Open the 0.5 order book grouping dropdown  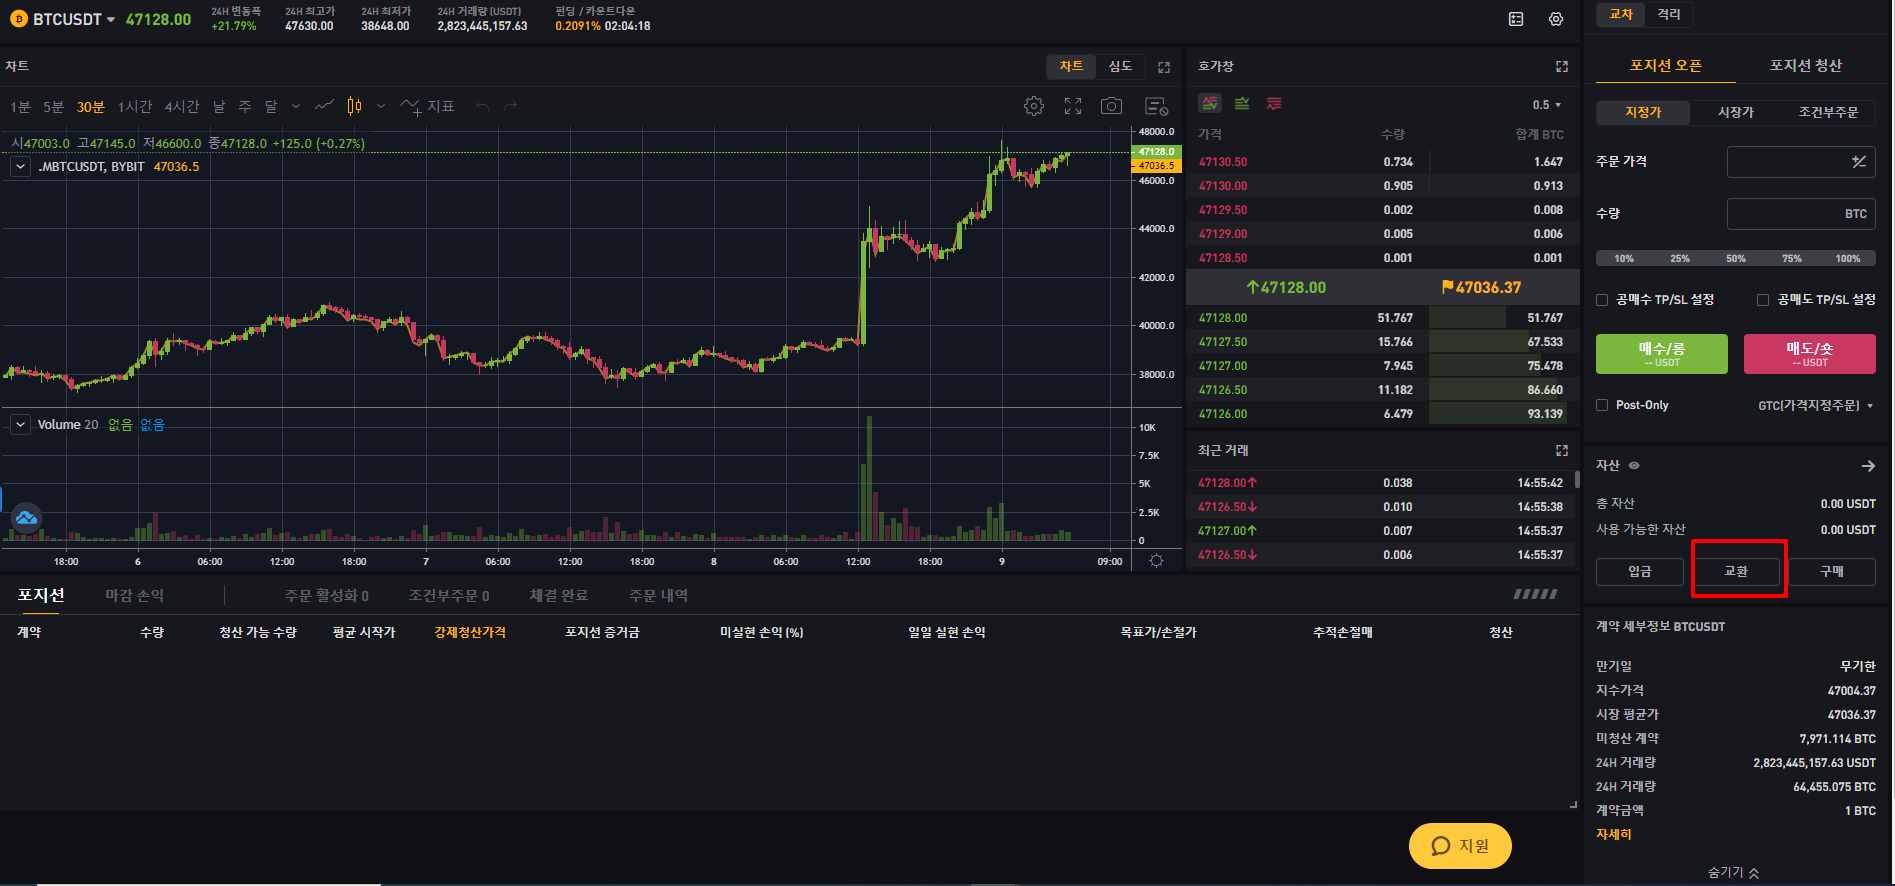click(x=1547, y=105)
